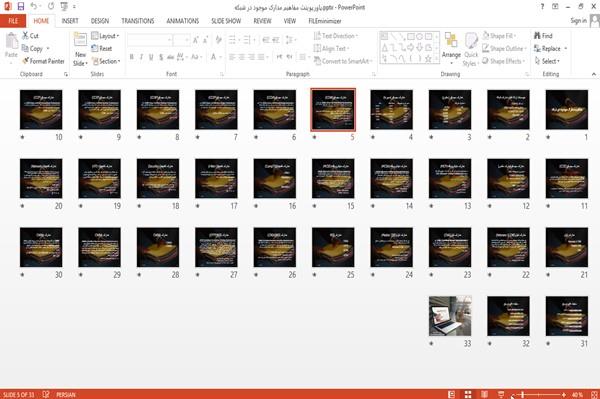Viewport: 600px width, 399px height.
Task: Click Sign in link
Action: [x=578, y=21]
